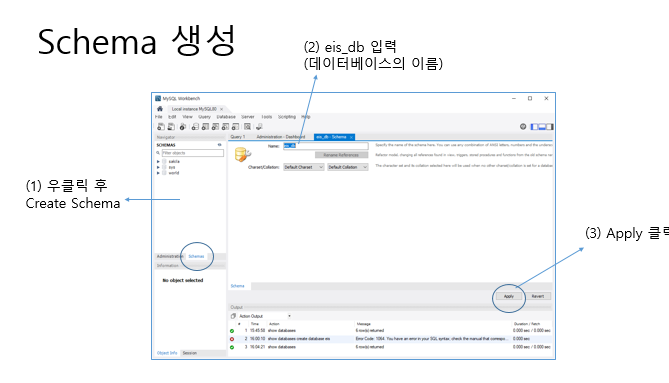Click the magnifier icon beside Filter objects

click(x=158, y=153)
